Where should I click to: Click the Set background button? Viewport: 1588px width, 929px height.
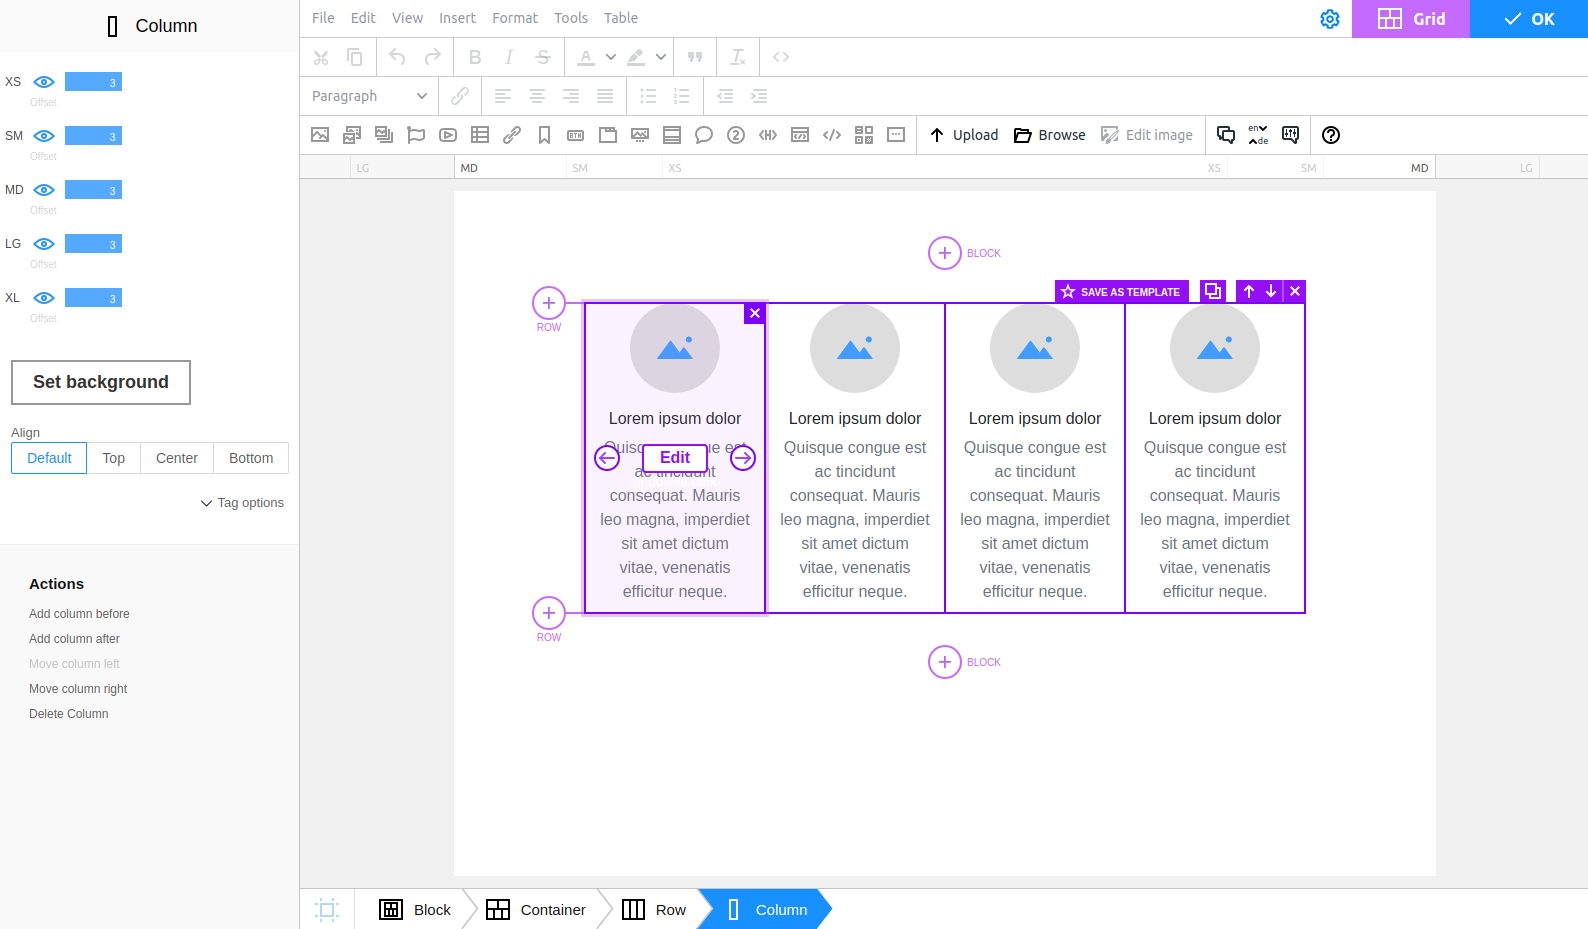(101, 382)
